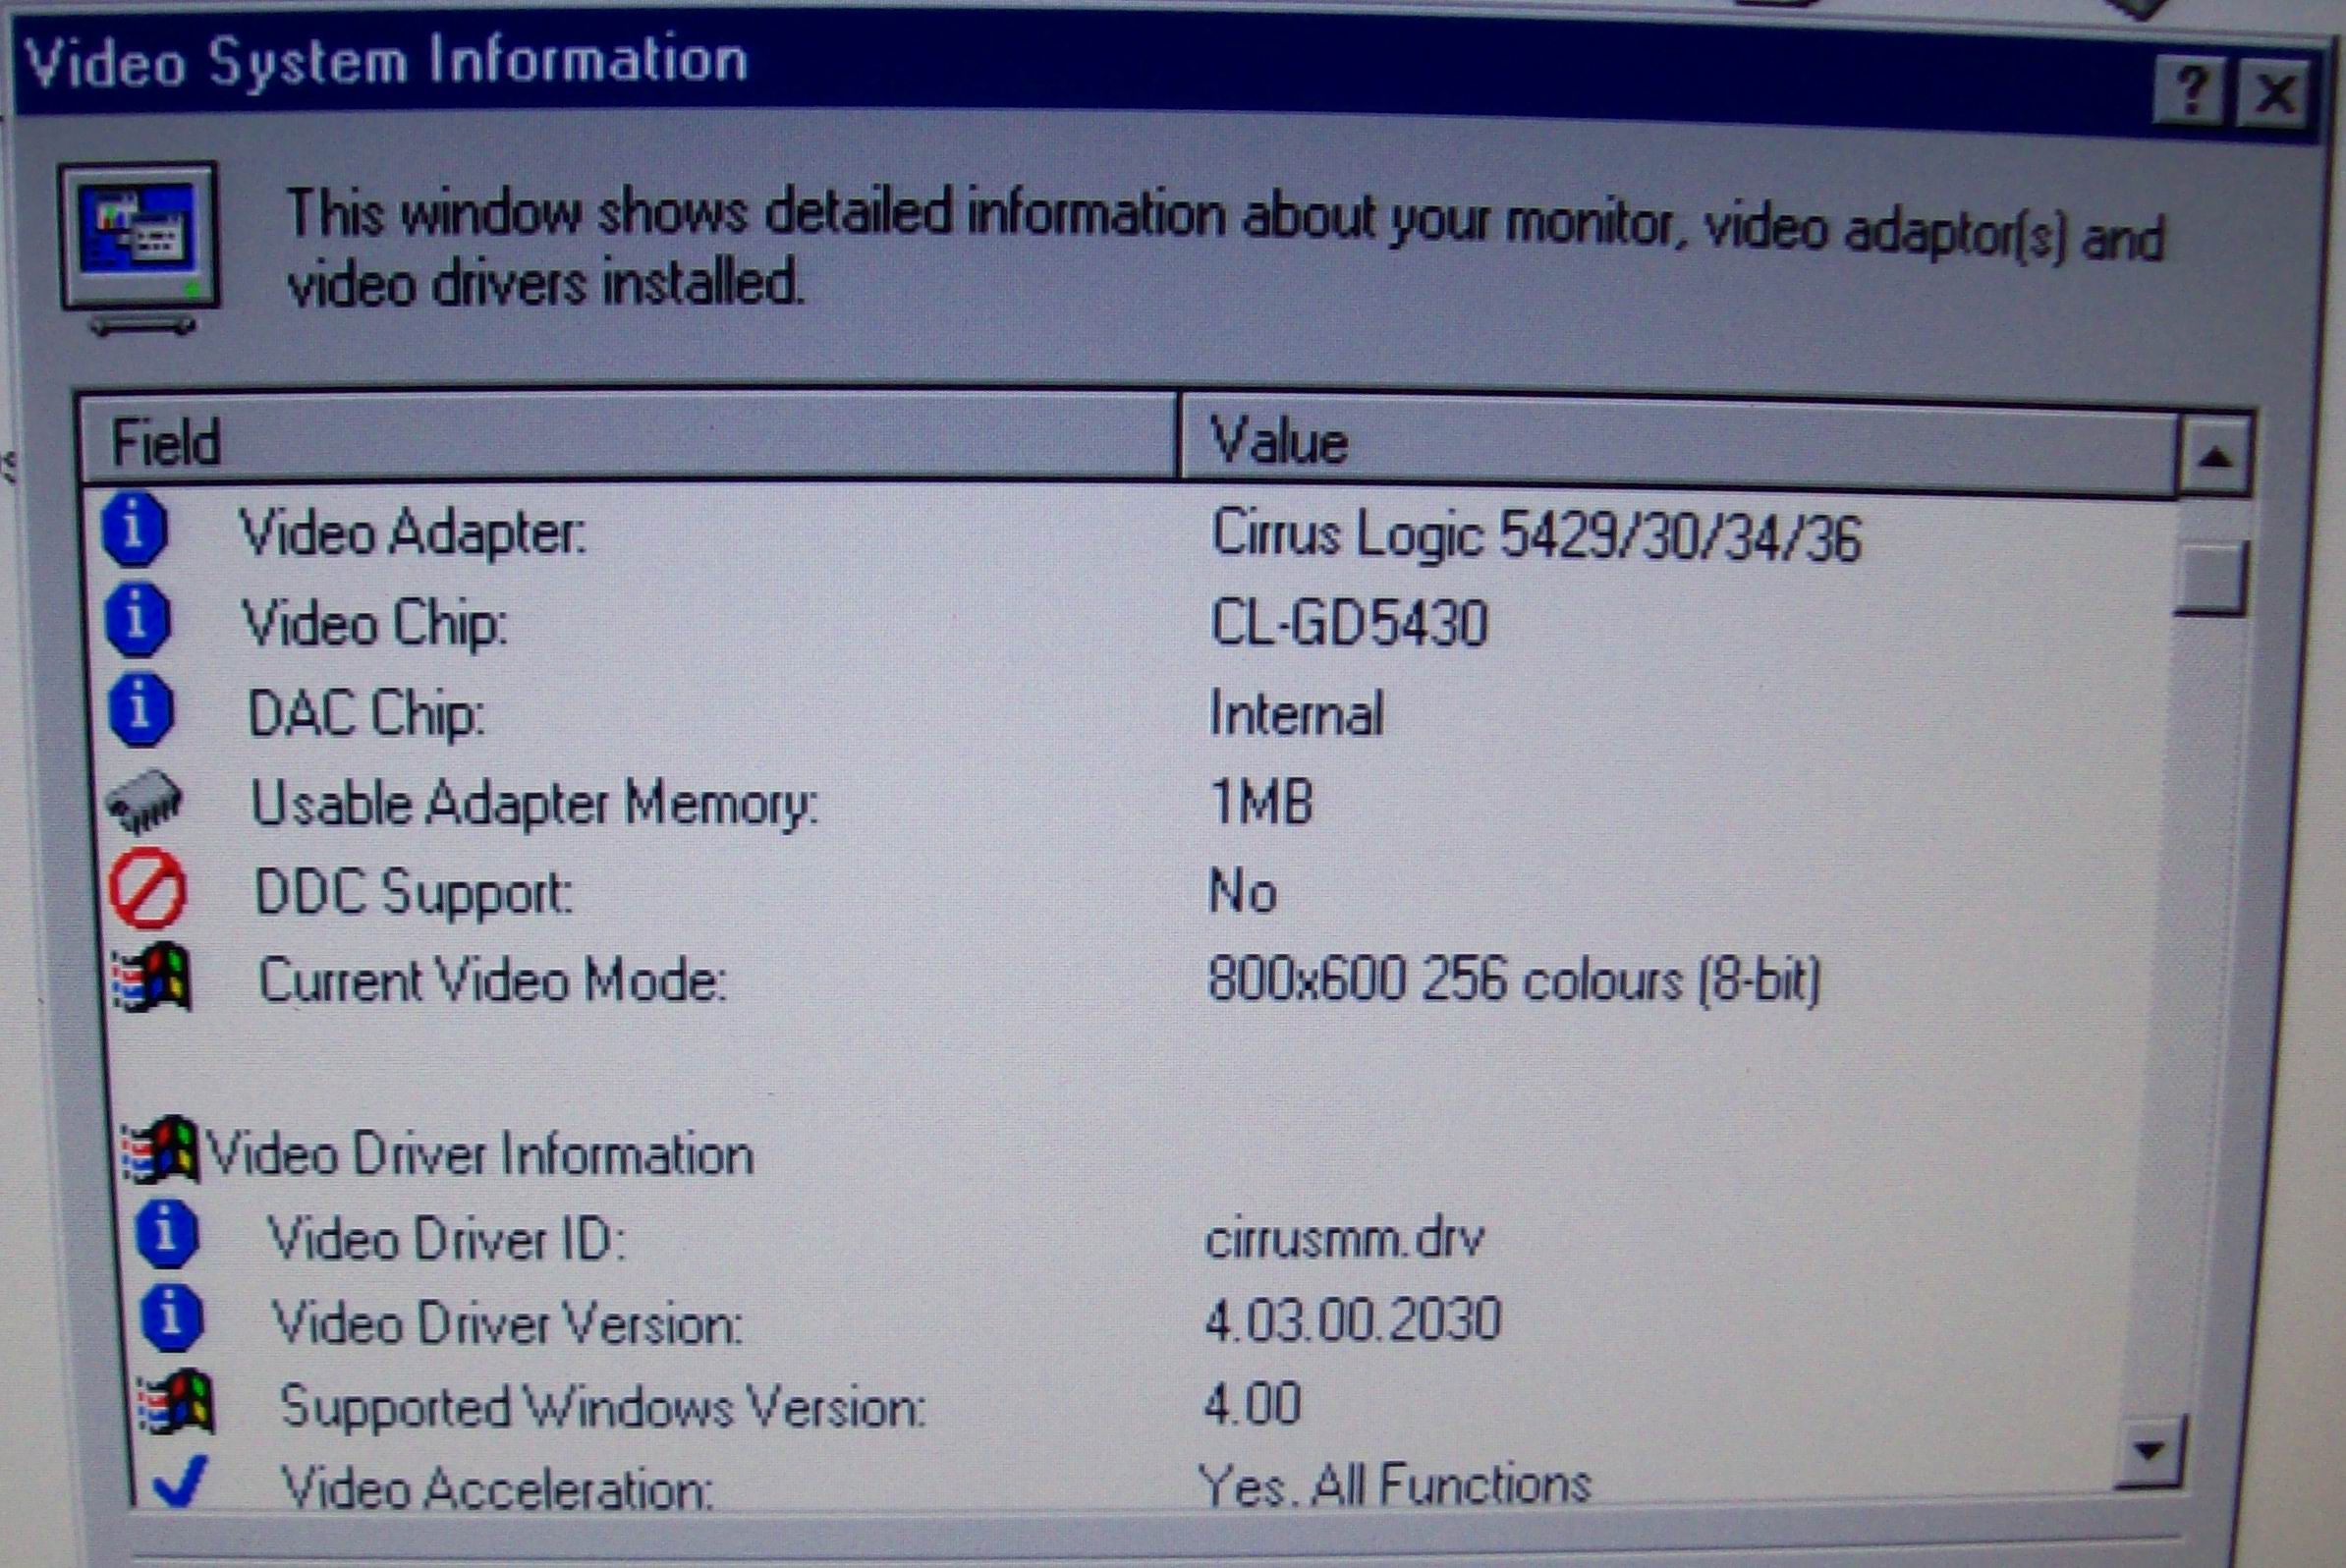Click the question mark help button in title bar
The width and height of the screenshot is (2346, 1568).
tap(2190, 92)
